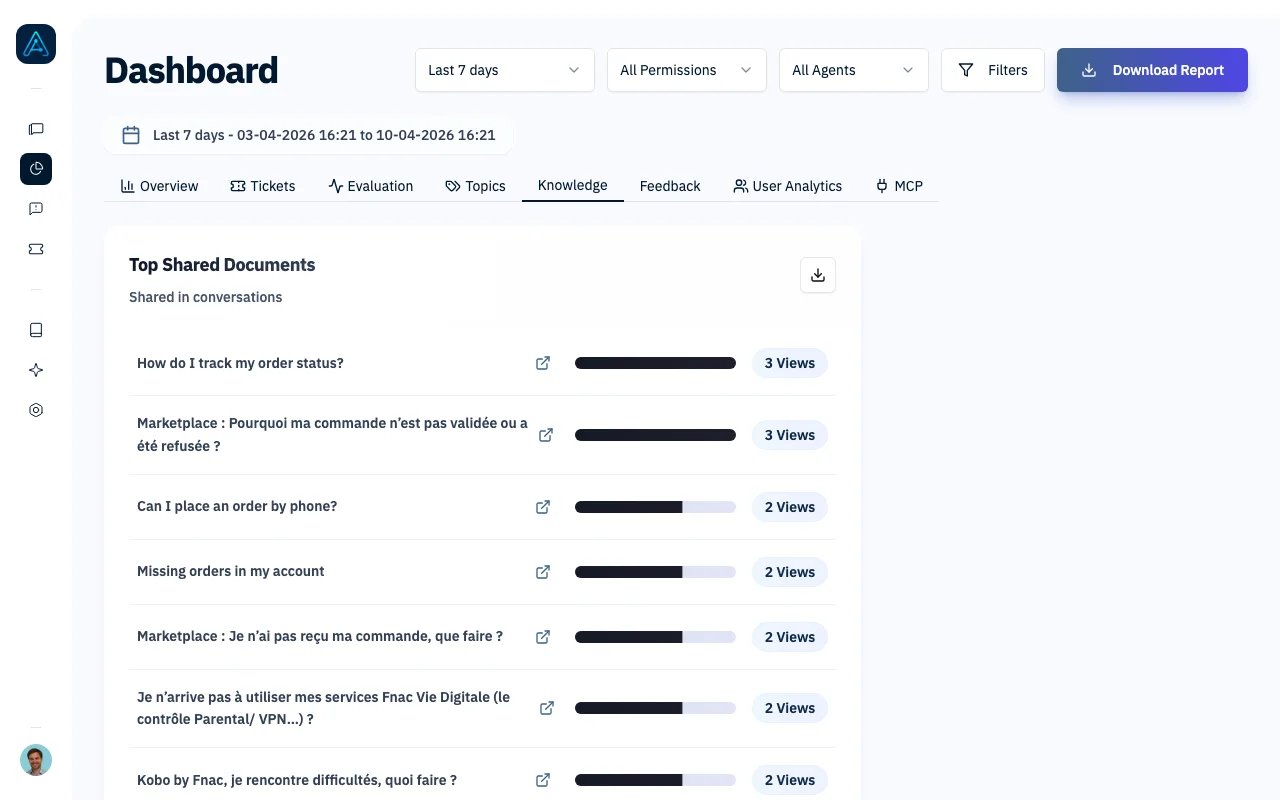The width and height of the screenshot is (1280, 800).
Task: Click the 'Shared in conversations' subtitle
Action: [x=205, y=297]
